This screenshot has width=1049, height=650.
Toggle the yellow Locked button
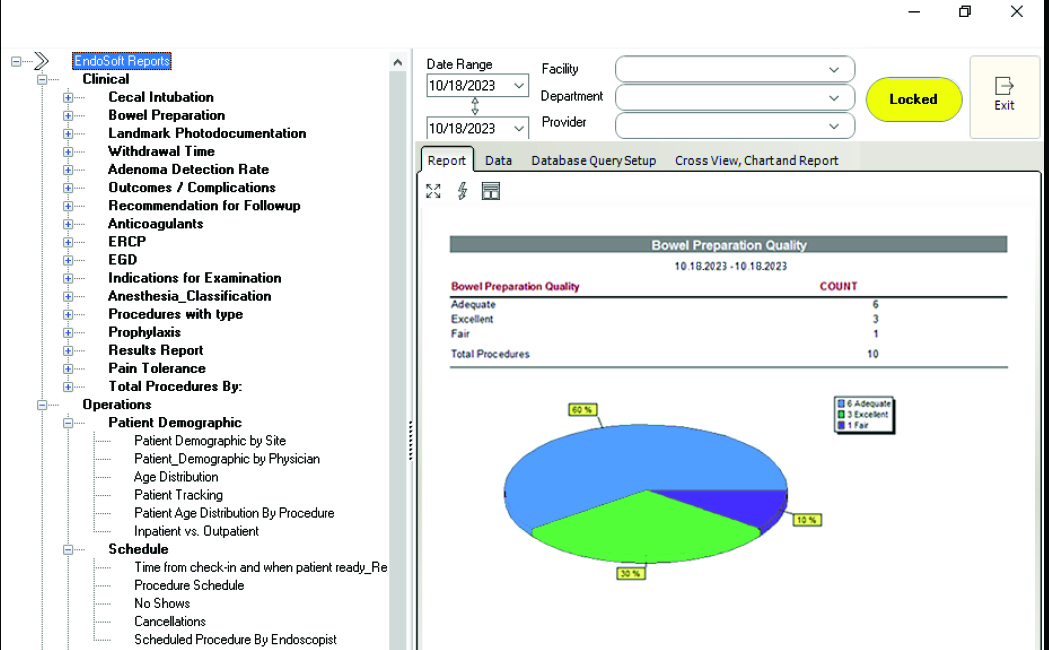[x=913, y=99]
